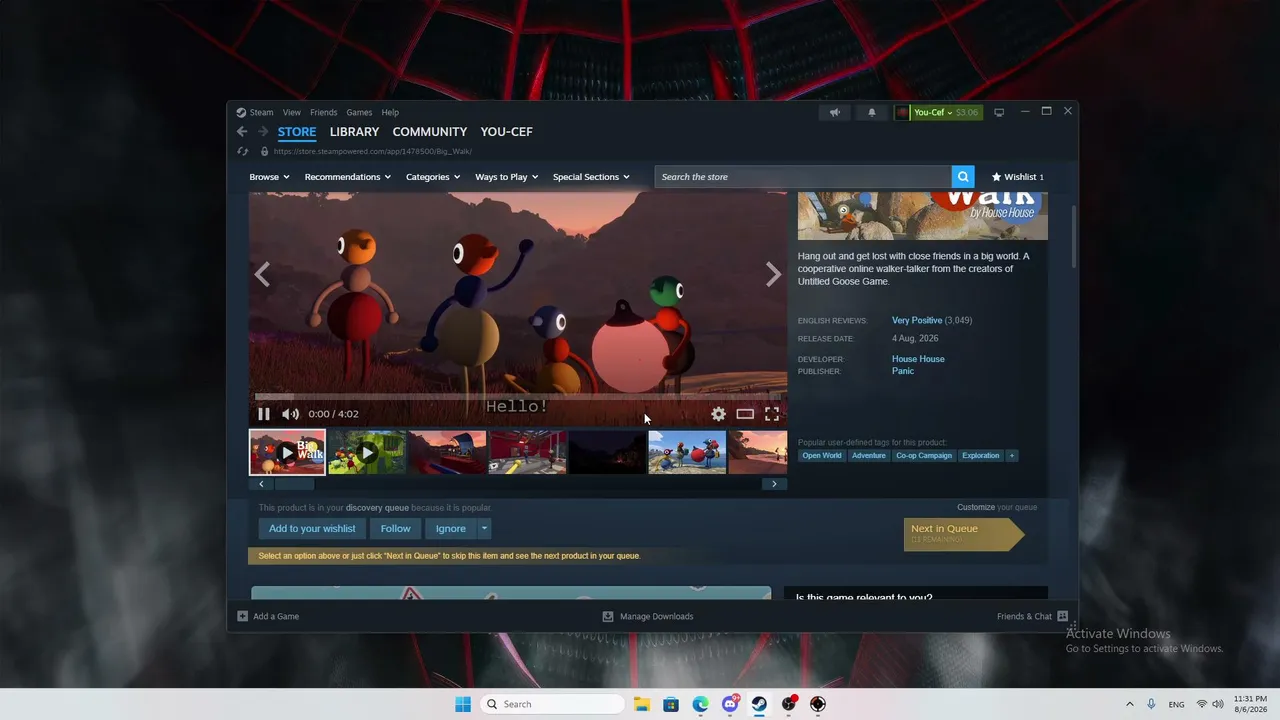Reload the store page
Image resolution: width=1280 pixels, height=720 pixels.
243,152
